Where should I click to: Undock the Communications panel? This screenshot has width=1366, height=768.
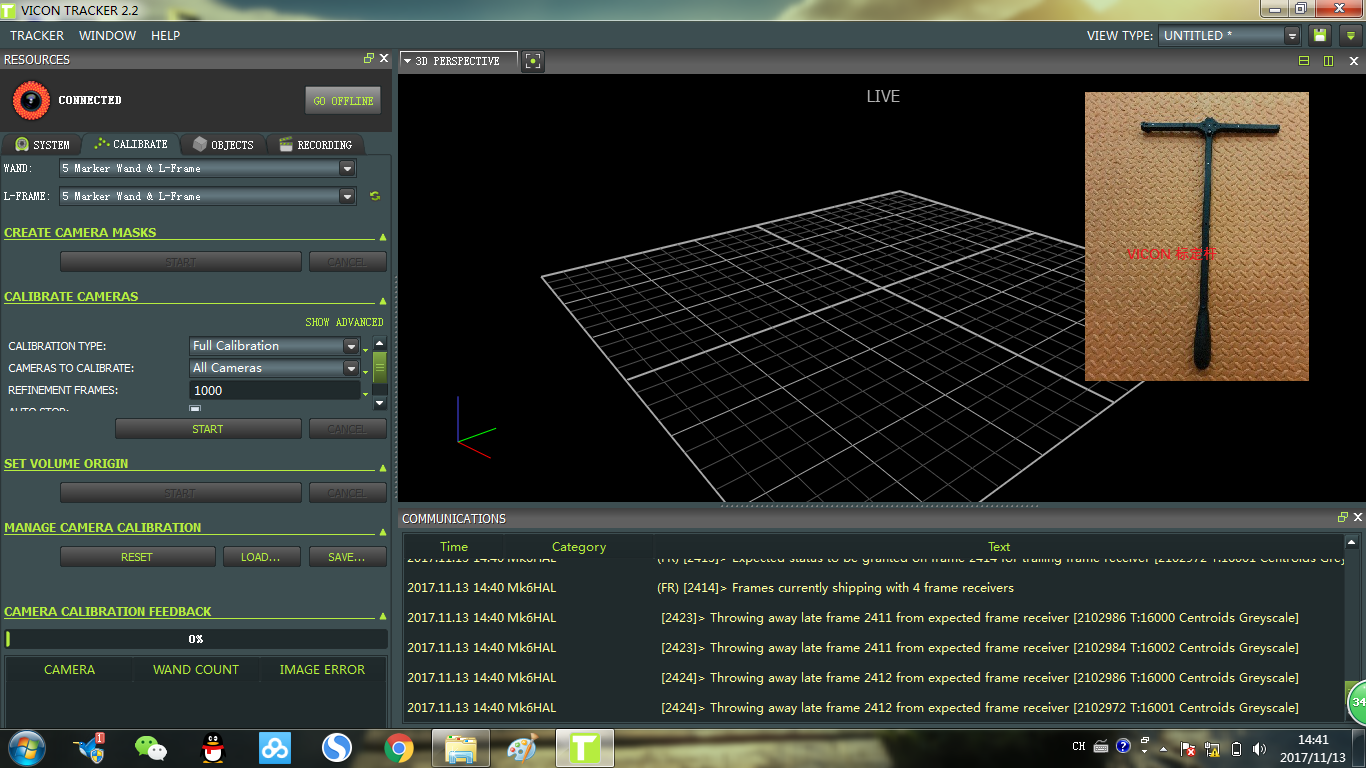(x=1342, y=517)
